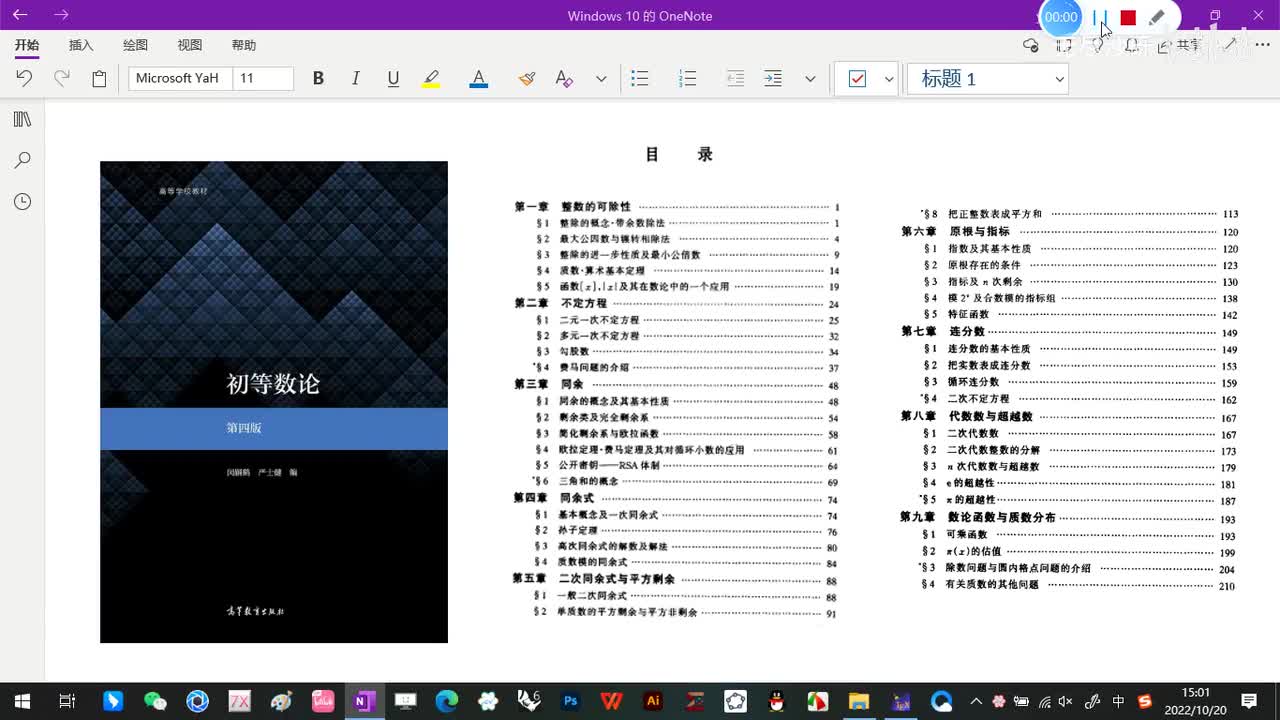Click the Paste clipboard icon
This screenshot has width=1280, height=720.
(99, 78)
